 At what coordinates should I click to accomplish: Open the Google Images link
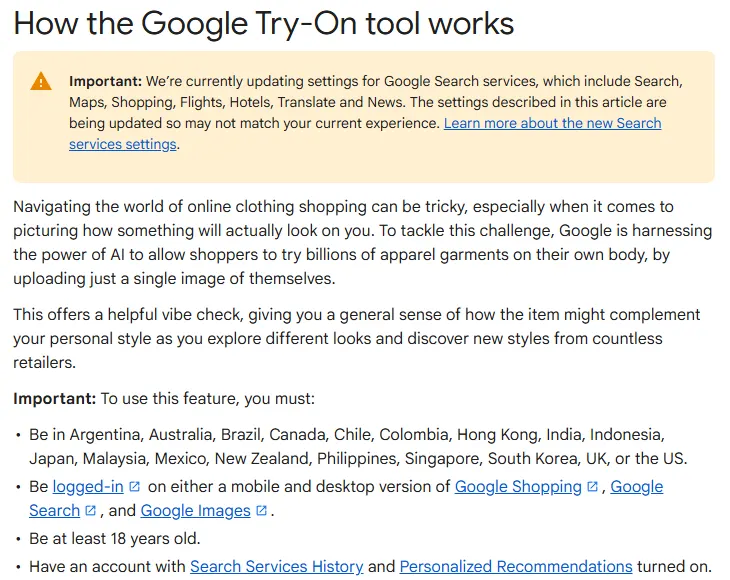point(196,511)
